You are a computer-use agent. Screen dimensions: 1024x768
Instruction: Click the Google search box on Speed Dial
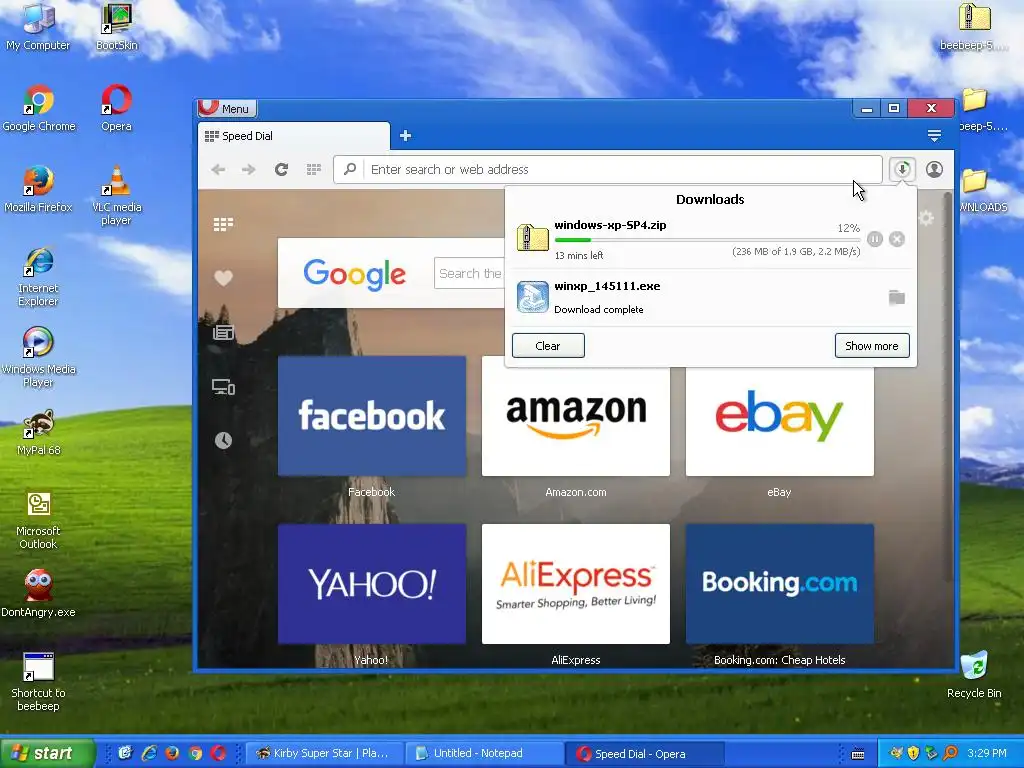point(469,273)
